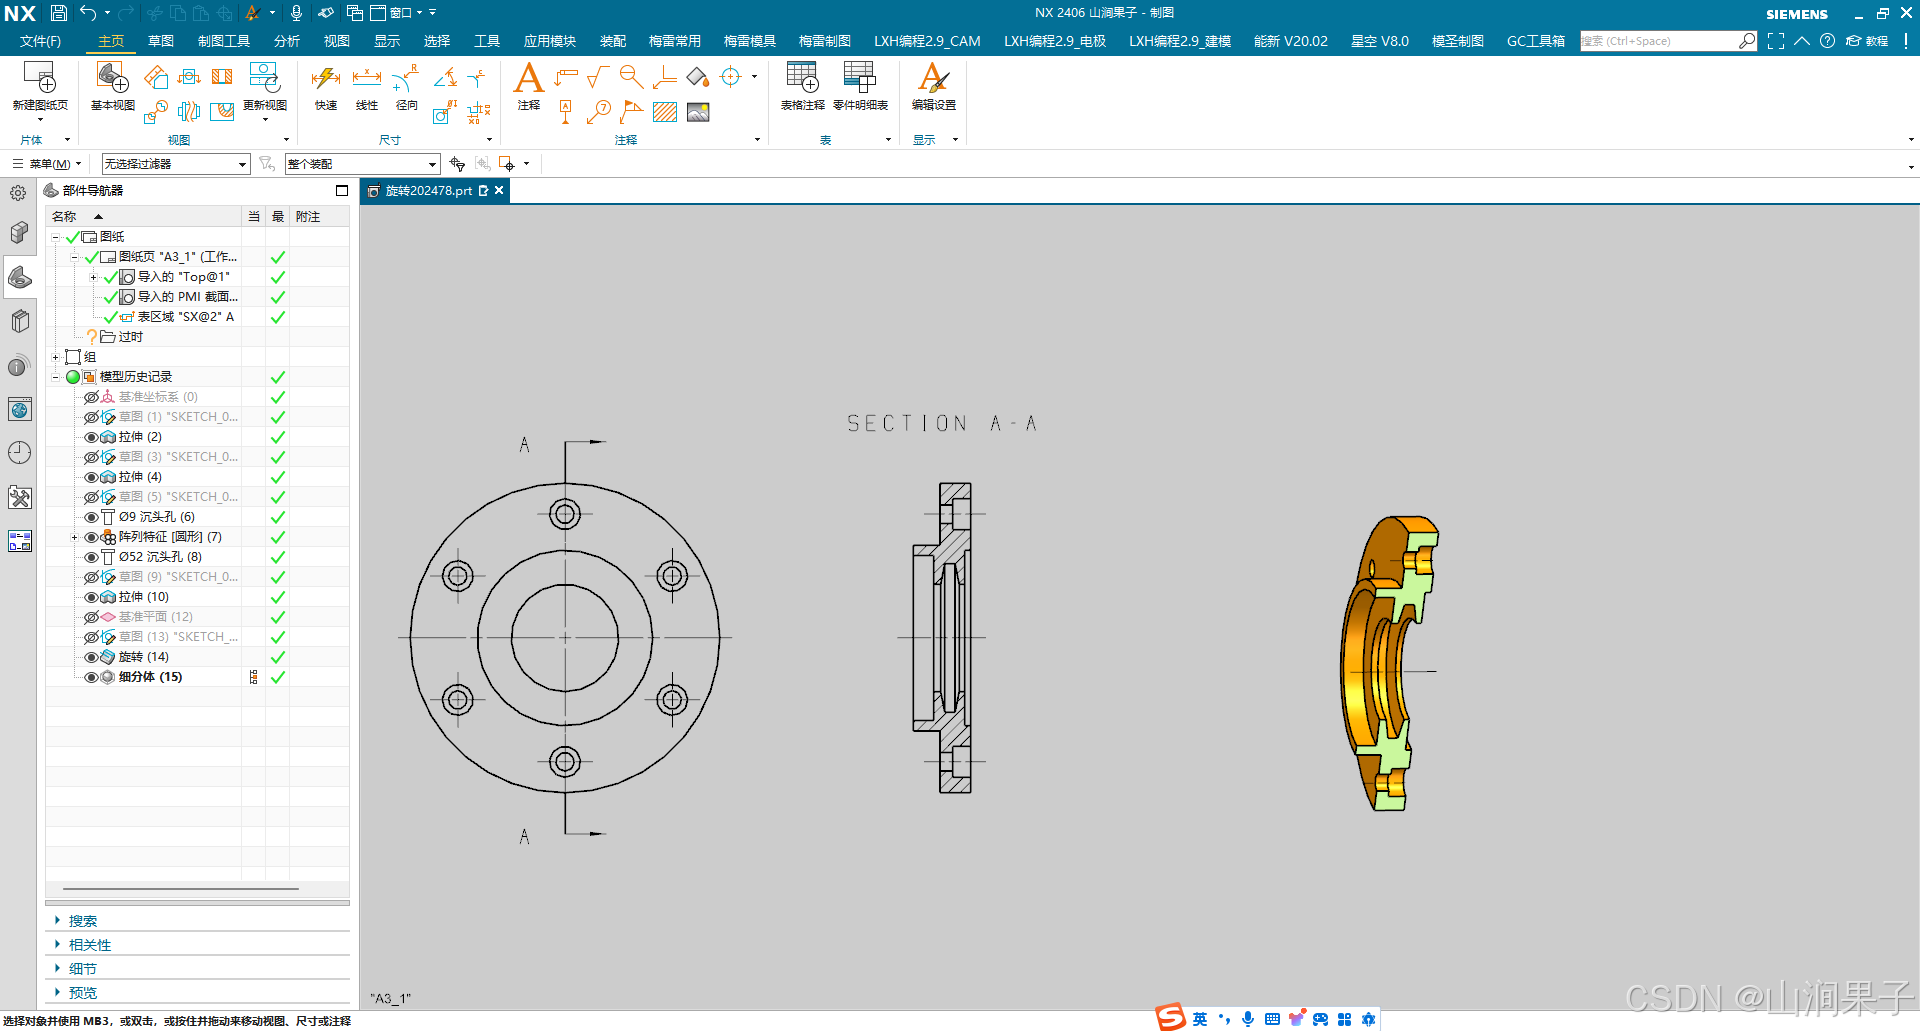This screenshot has height=1031, width=1920.
Task: Collapse the 图纸 tree node
Action: click(56, 237)
